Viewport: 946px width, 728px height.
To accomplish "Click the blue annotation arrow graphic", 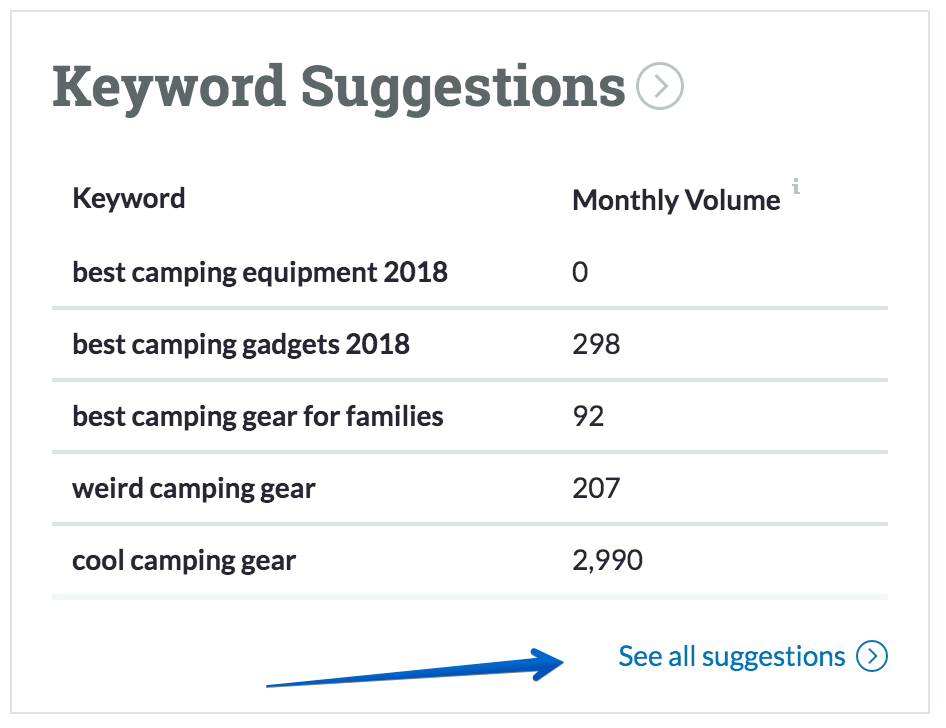I will 415,668.
